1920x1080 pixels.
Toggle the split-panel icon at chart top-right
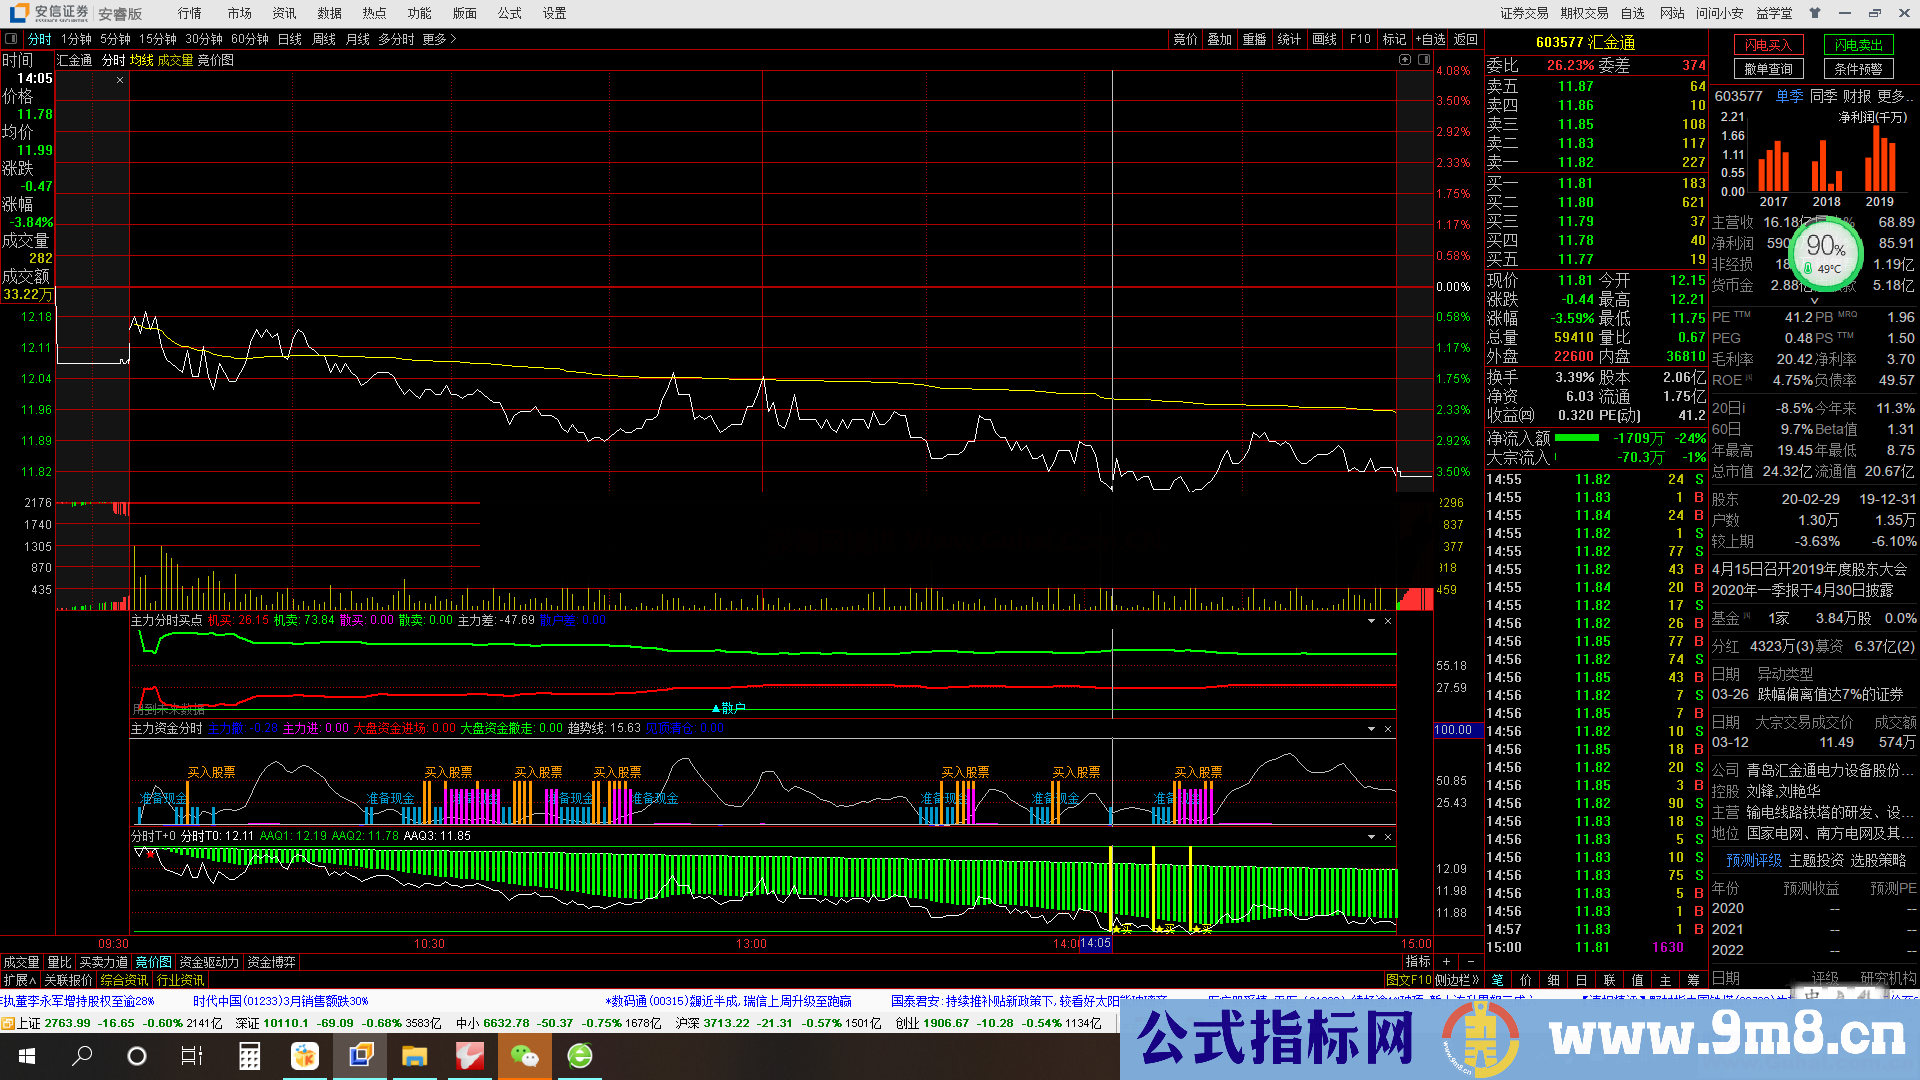1422,59
